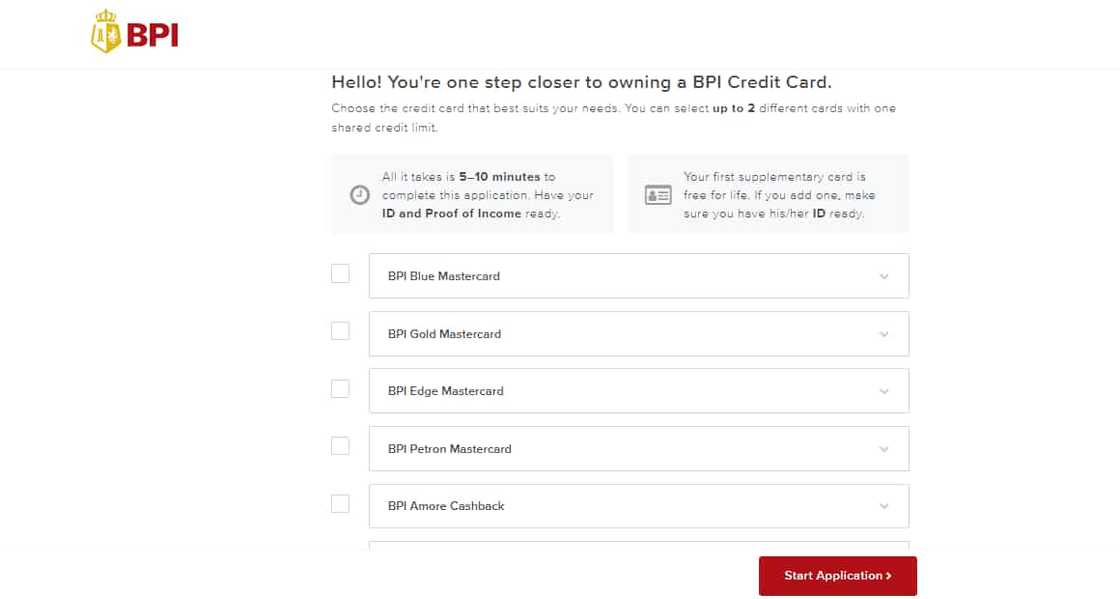Expand the BPI Petron Mastercard chevron

[x=884, y=450]
